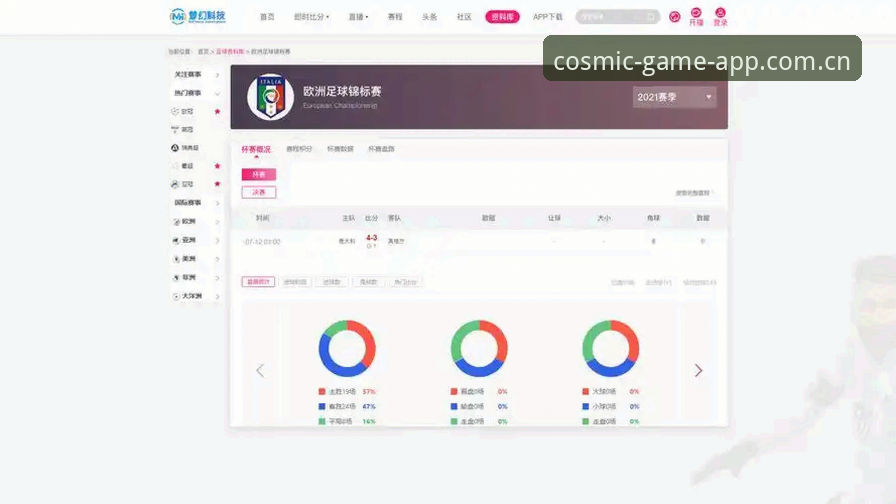Image resolution: width=896 pixels, height=504 pixels.
Task: Expand the 大洋洲 row chevron
Action: (x=217, y=297)
